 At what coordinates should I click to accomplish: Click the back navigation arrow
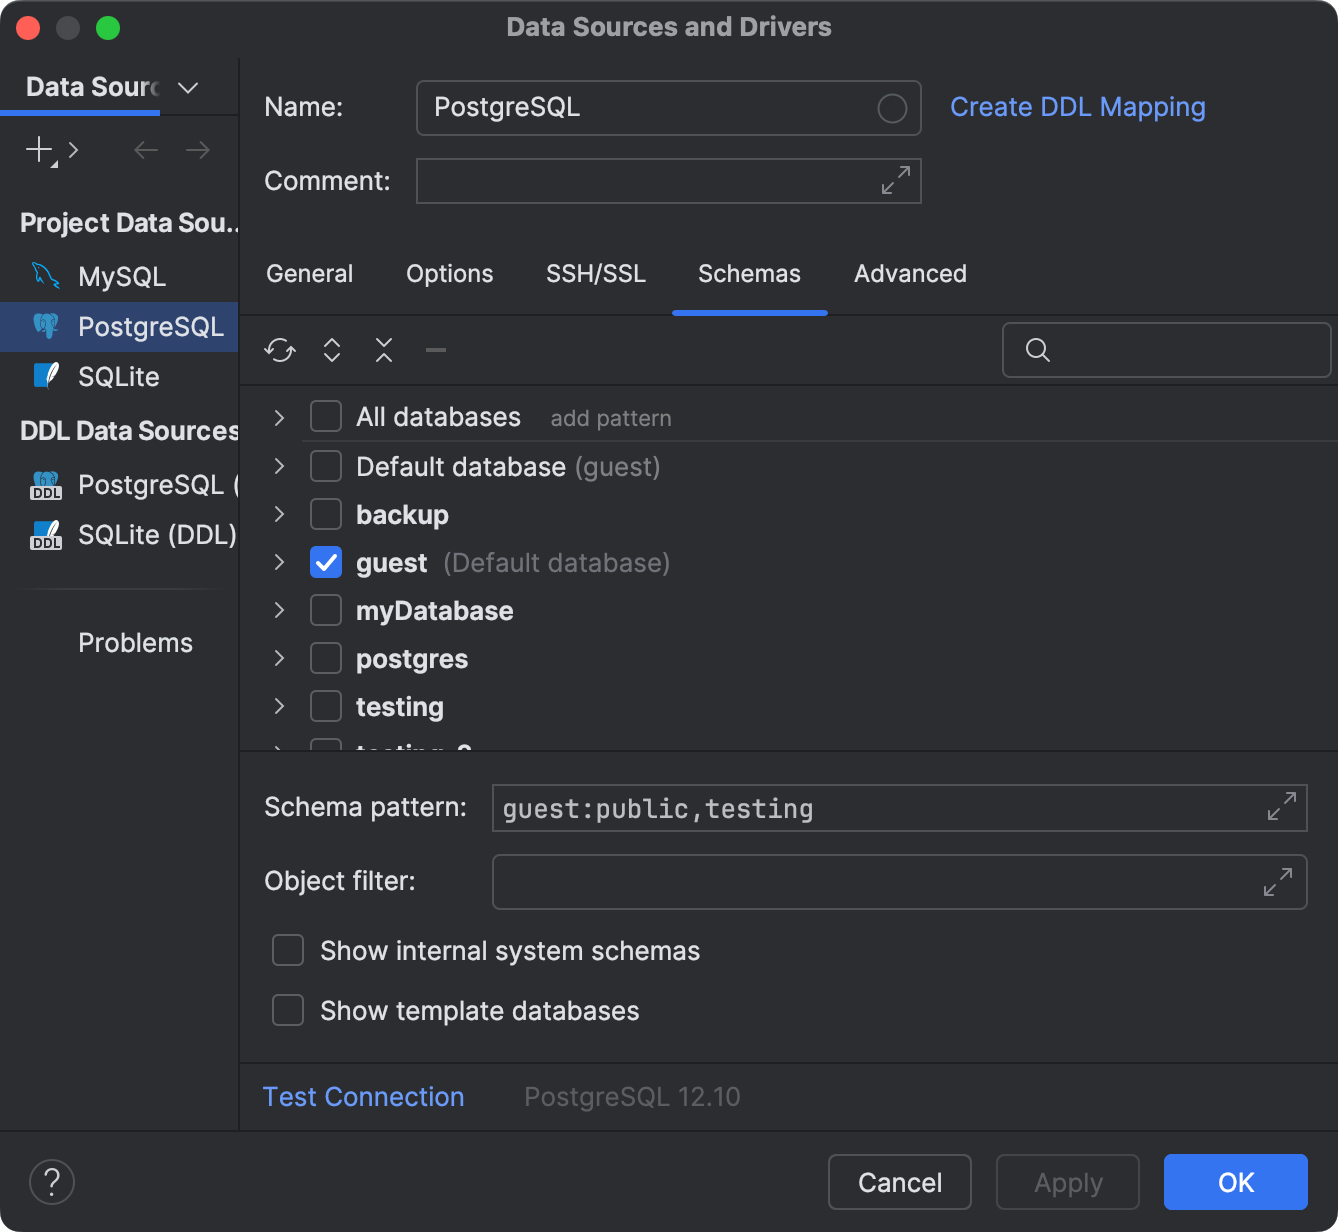coord(145,150)
